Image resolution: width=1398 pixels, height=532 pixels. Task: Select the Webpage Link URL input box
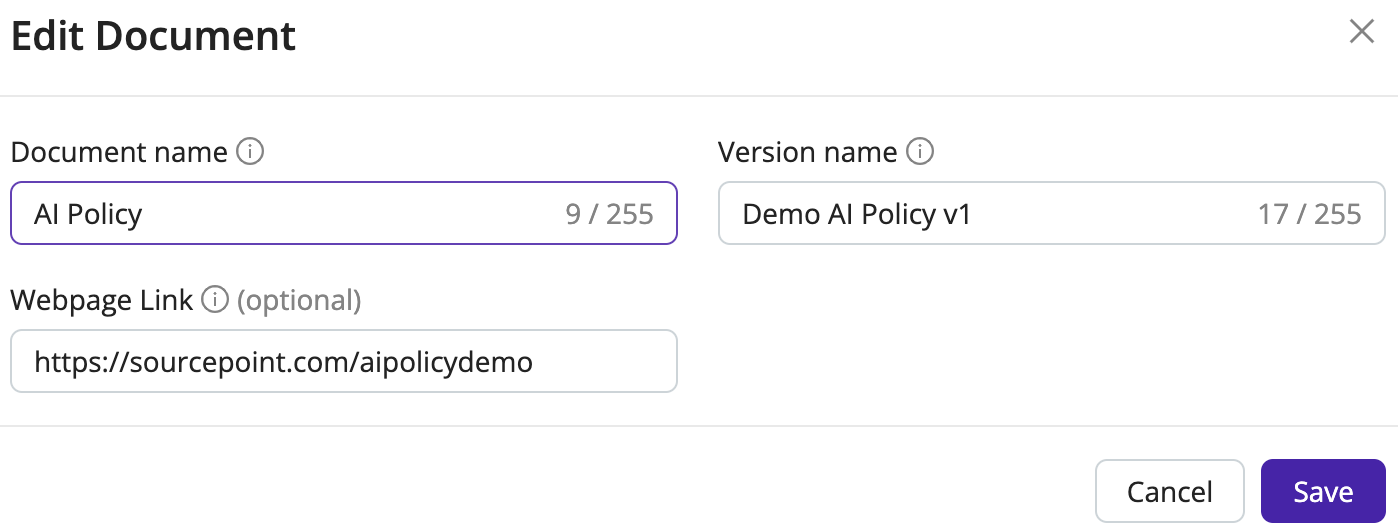tap(344, 361)
